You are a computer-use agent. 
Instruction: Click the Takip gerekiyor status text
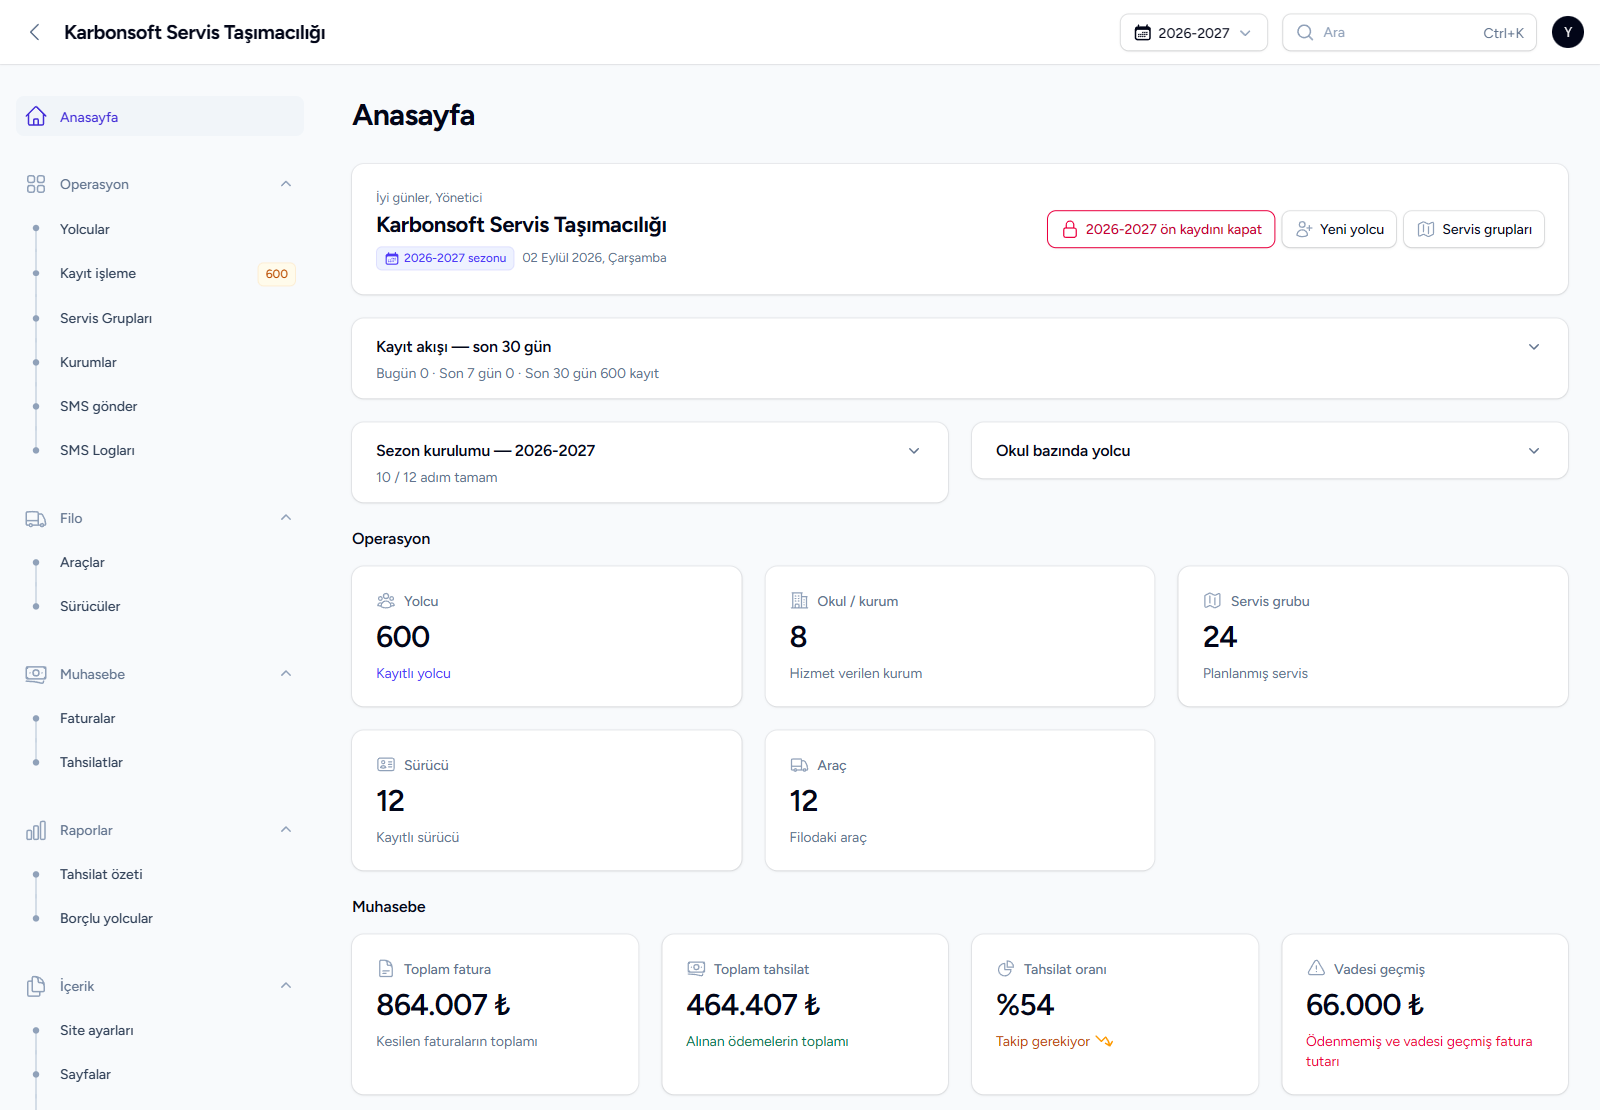tap(1042, 1041)
